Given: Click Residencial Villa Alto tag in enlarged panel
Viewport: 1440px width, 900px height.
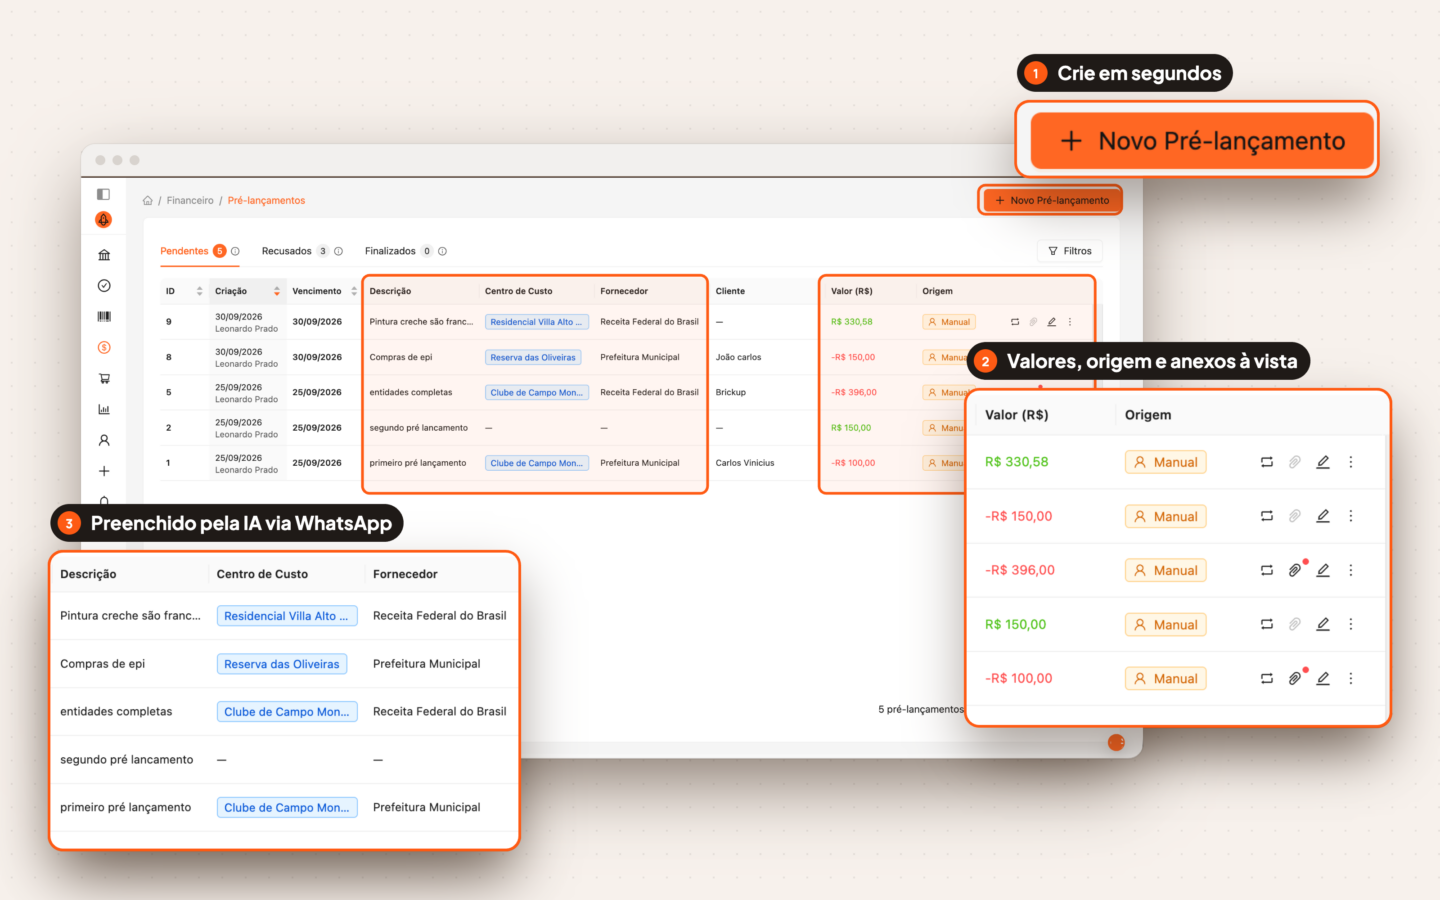Looking at the screenshot, I should [x=287, y=616].
